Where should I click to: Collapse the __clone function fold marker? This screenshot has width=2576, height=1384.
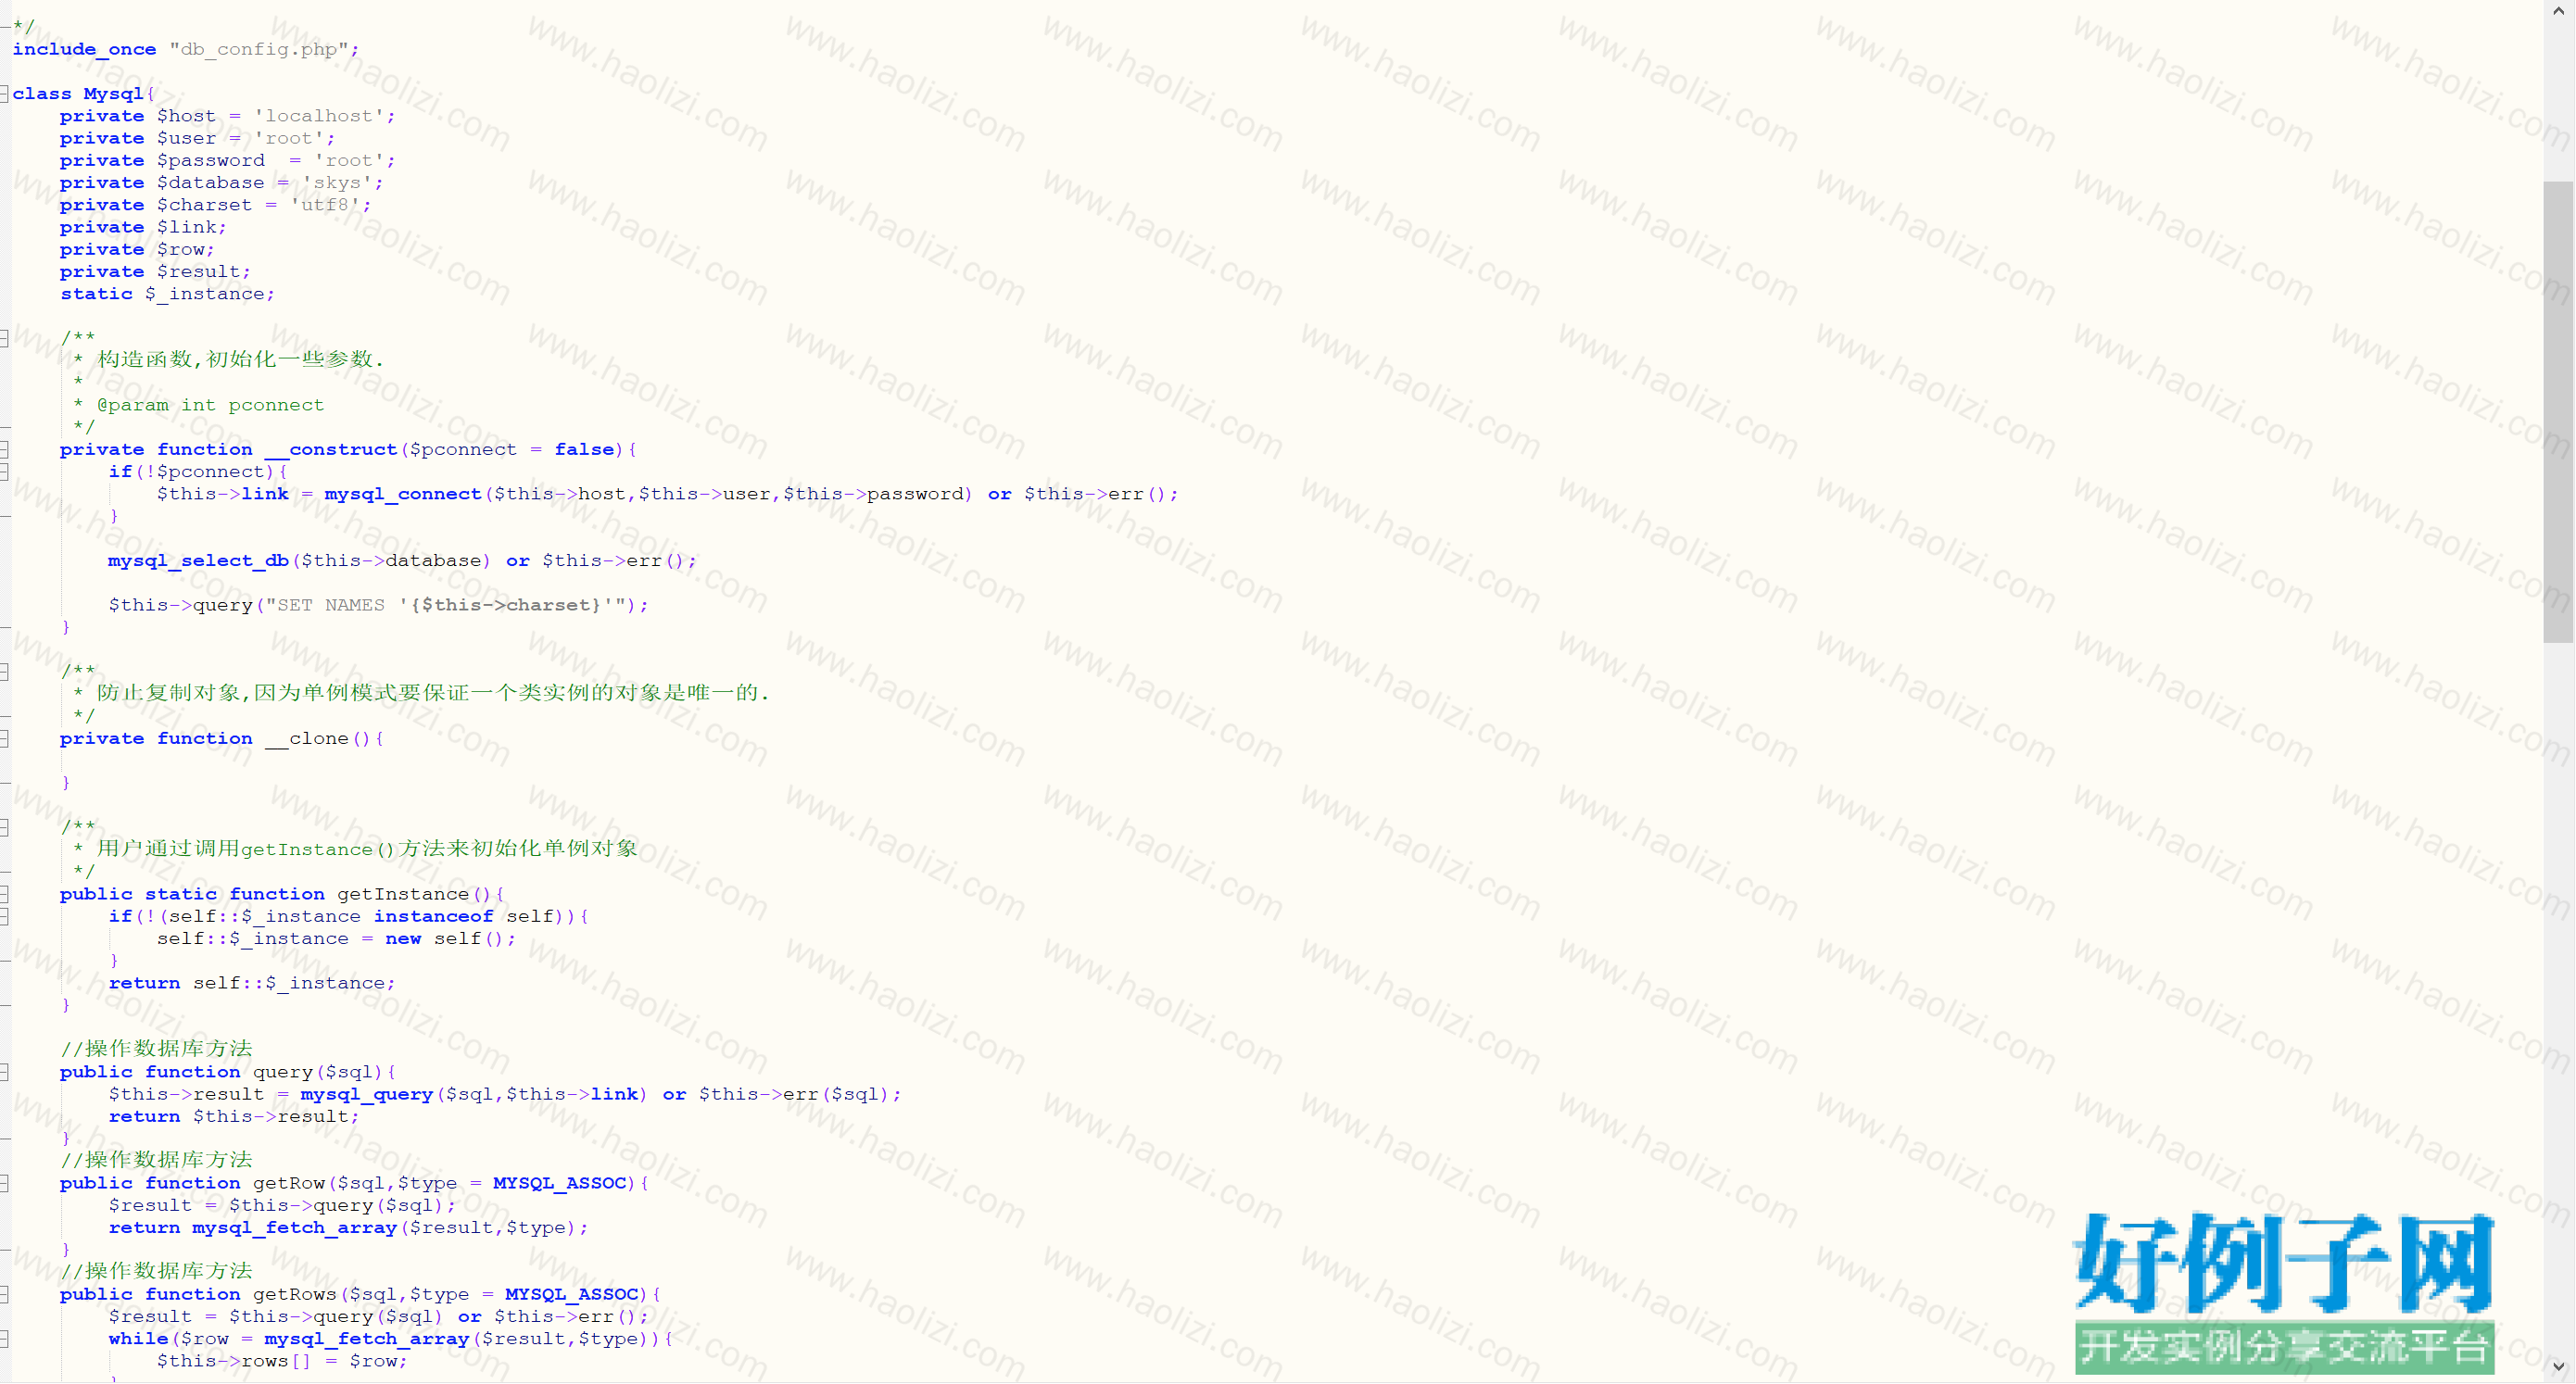(4, 739)
